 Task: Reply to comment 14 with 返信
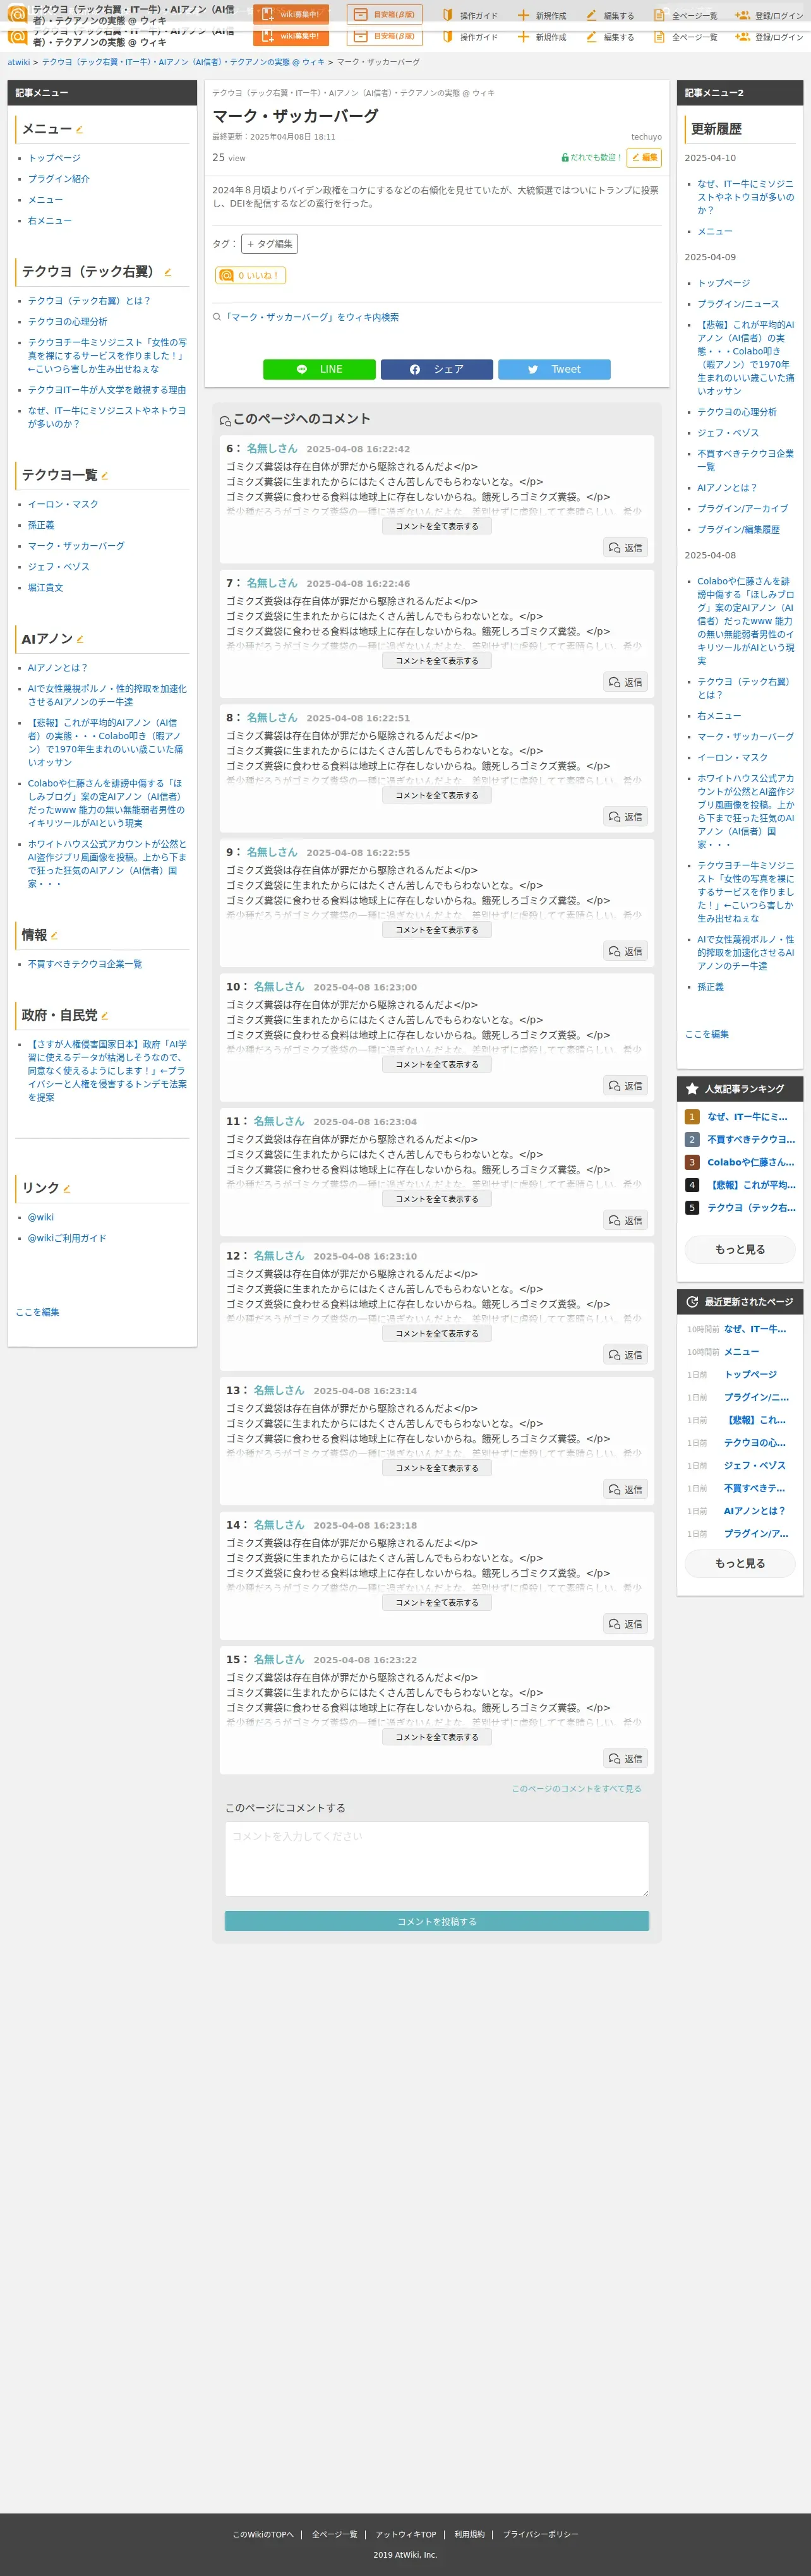click(x=626, y=1624)
